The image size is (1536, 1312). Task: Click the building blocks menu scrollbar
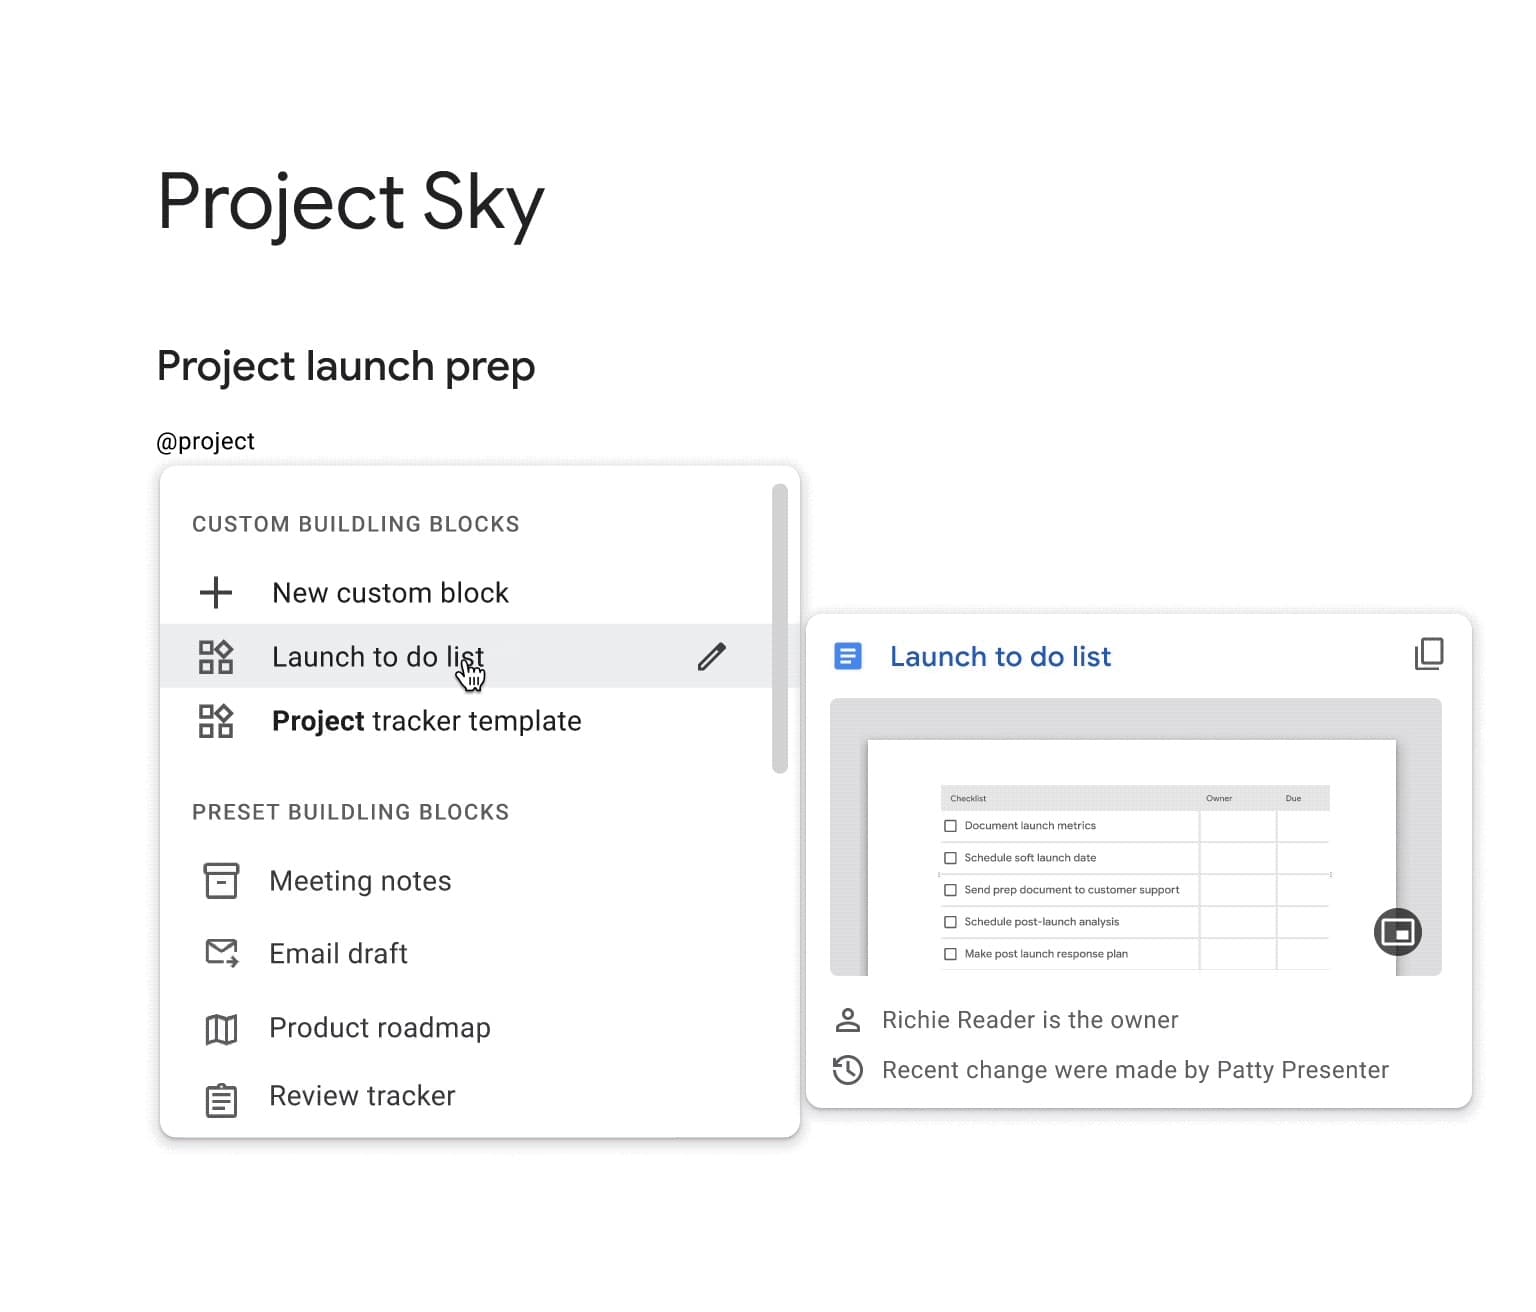pyautogui.click(x=780, y=628)
